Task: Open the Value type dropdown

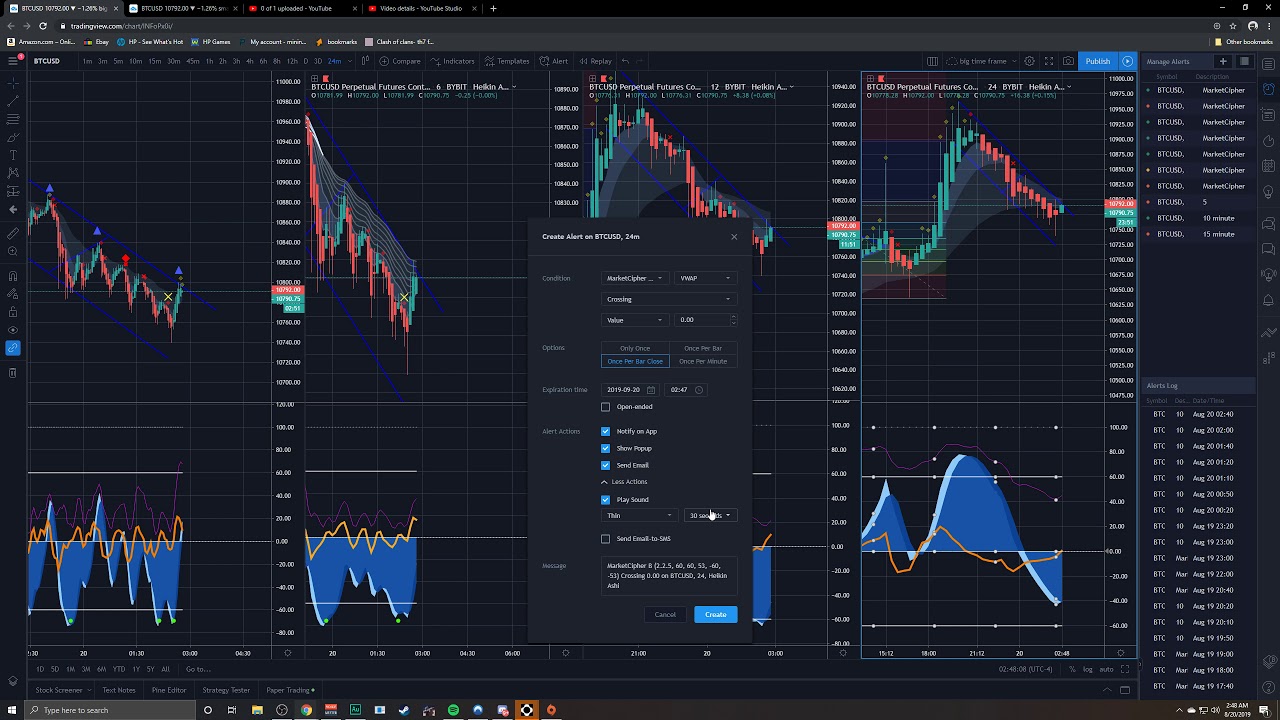Action: (634, 320)
